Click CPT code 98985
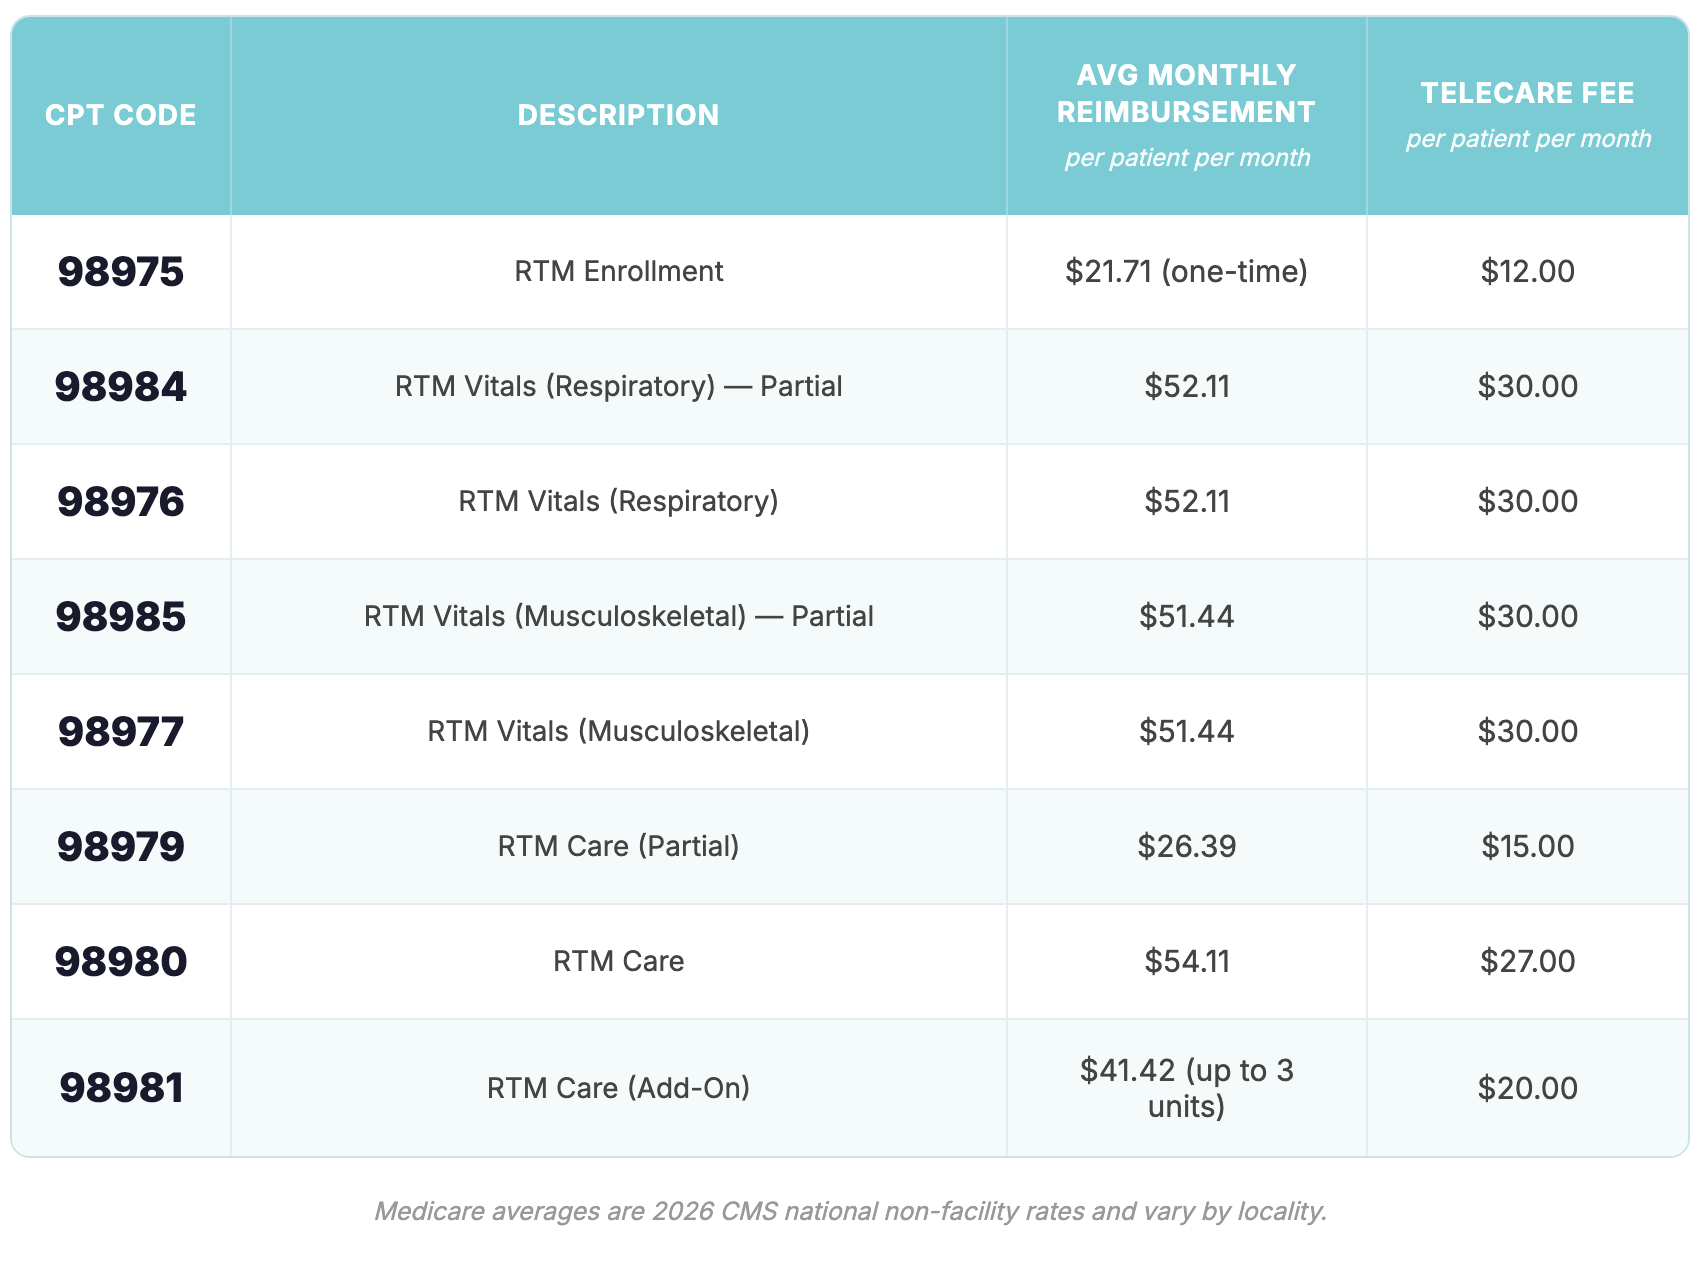 (121, 617)
